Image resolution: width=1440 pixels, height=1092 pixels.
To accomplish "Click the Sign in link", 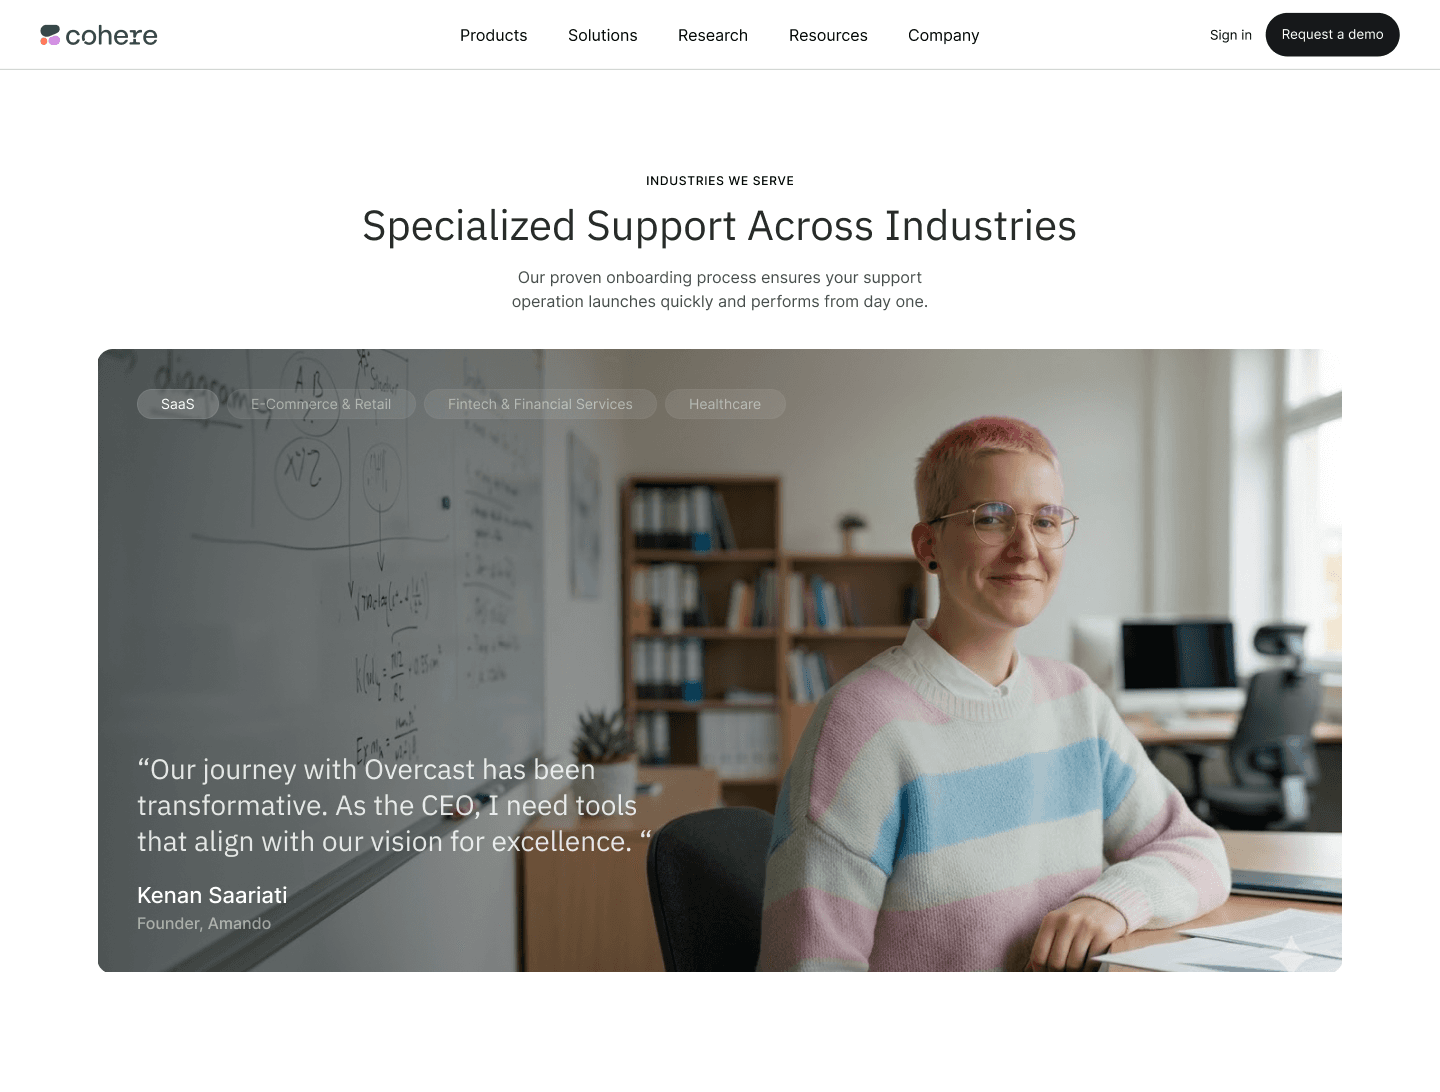I will (1230, 35).
